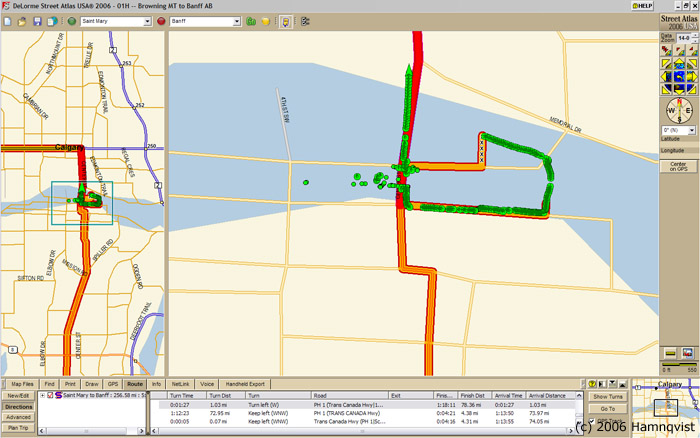Screen dimensions: 700x438
Task: Pan map southeast with arrow icon
Action: coord(692,89)
